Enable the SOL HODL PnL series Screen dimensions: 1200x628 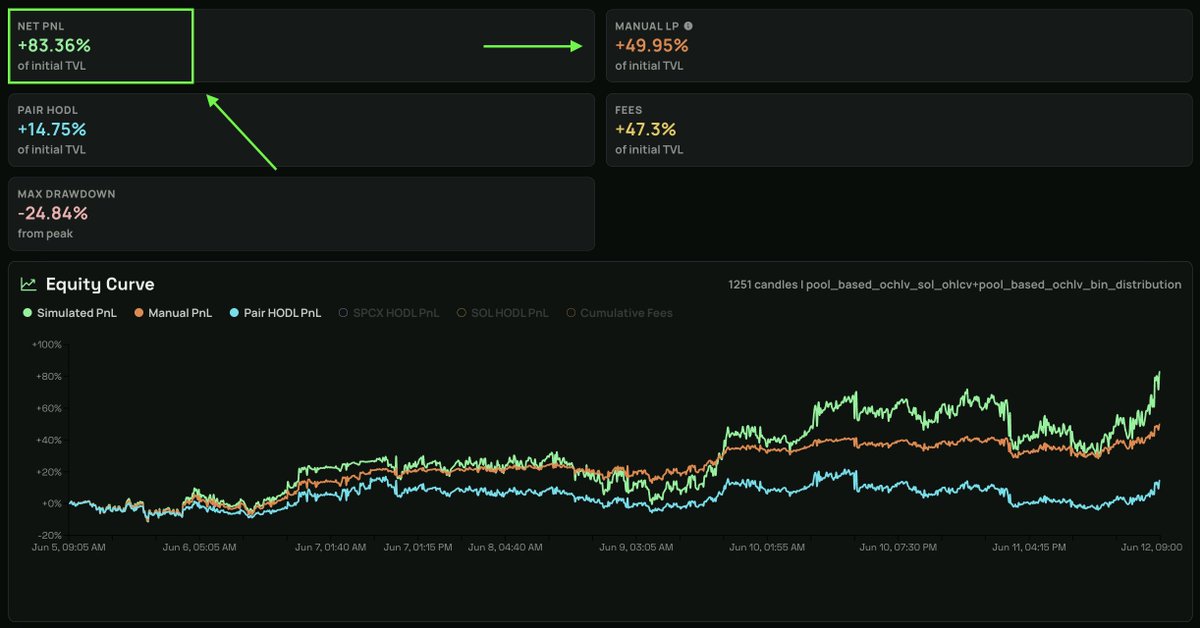[x=503, y=313]
